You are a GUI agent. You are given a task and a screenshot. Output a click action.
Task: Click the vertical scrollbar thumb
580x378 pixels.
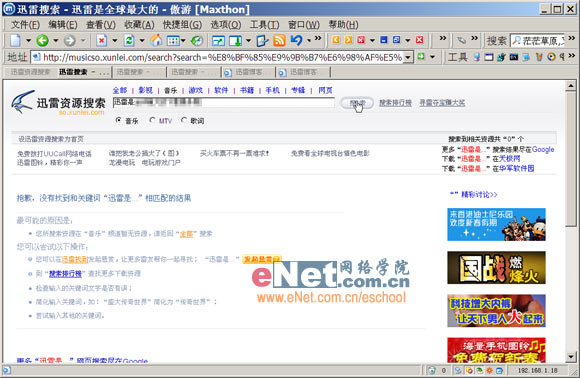pos(571,159)
